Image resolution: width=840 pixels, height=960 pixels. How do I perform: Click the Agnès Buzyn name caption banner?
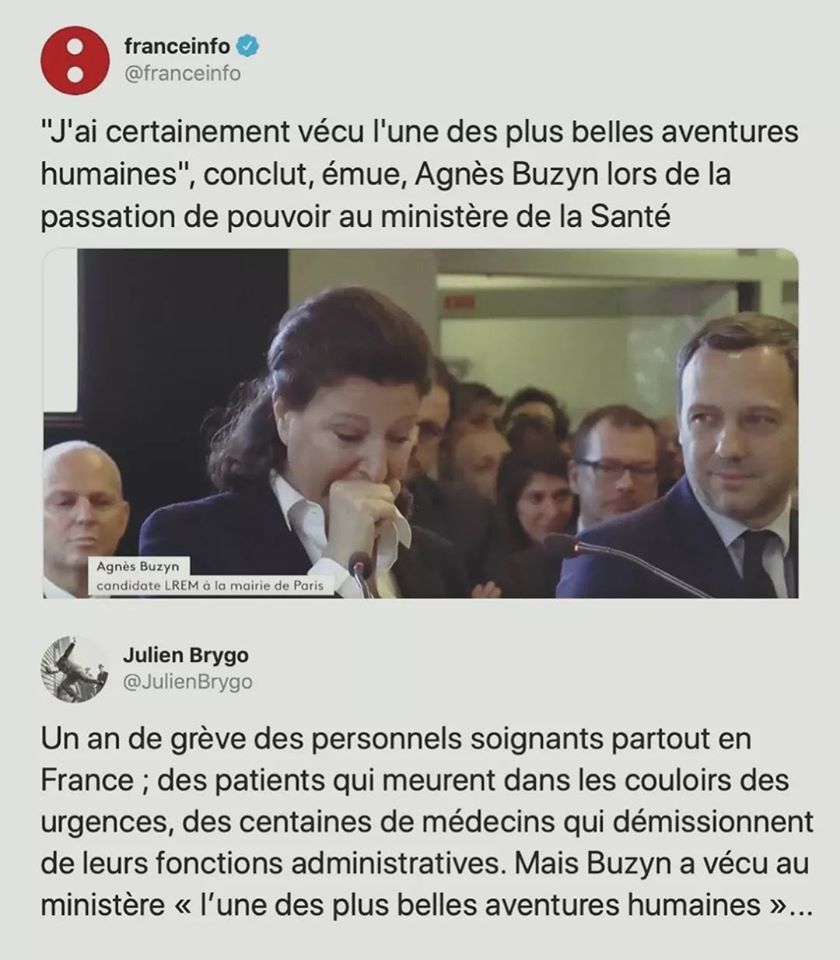(138, 566)
